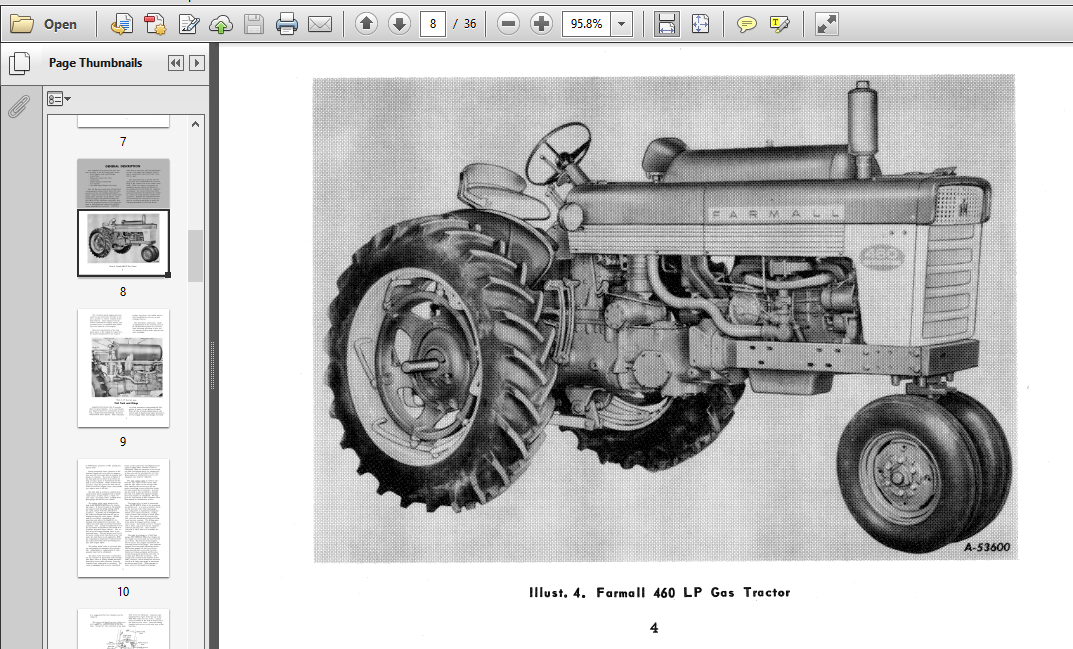Screen dimensions: 1073x649
Task: Click the Open folder button
Action: pos(44,25)
